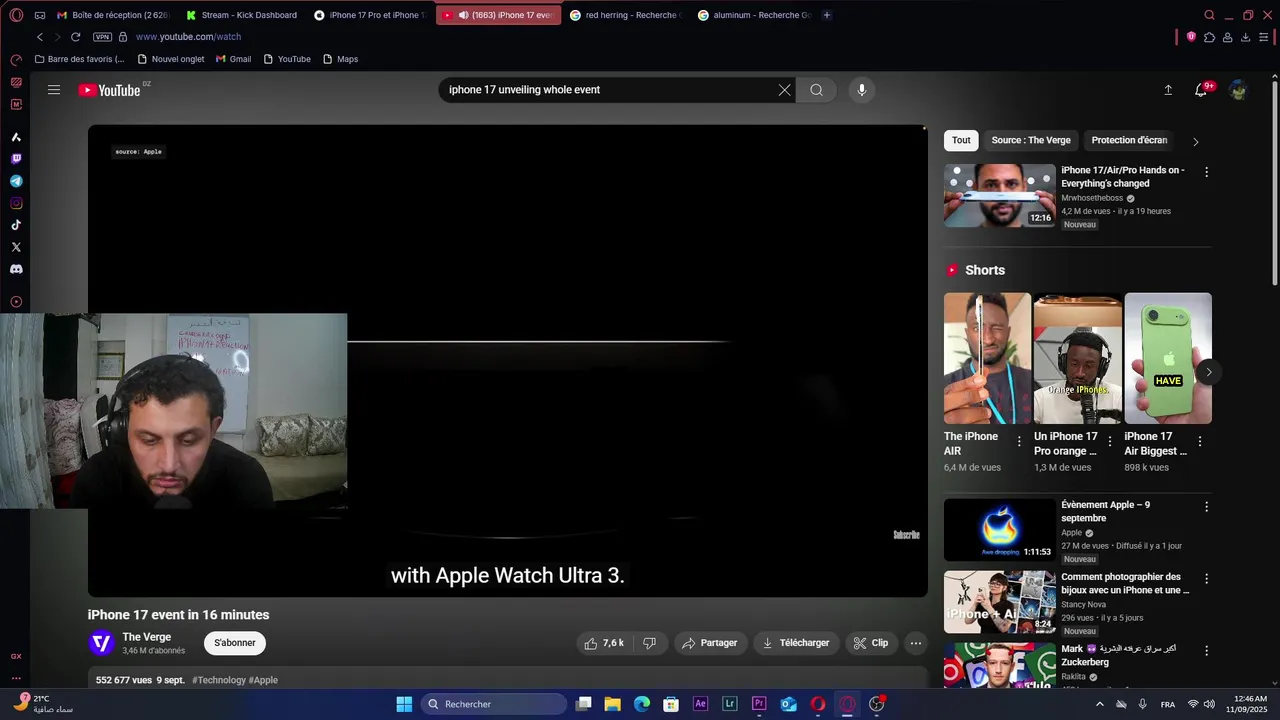Select the Source : The Verge chip
This screenshot has width=1280, height=720.
(x=1031, y=140)
